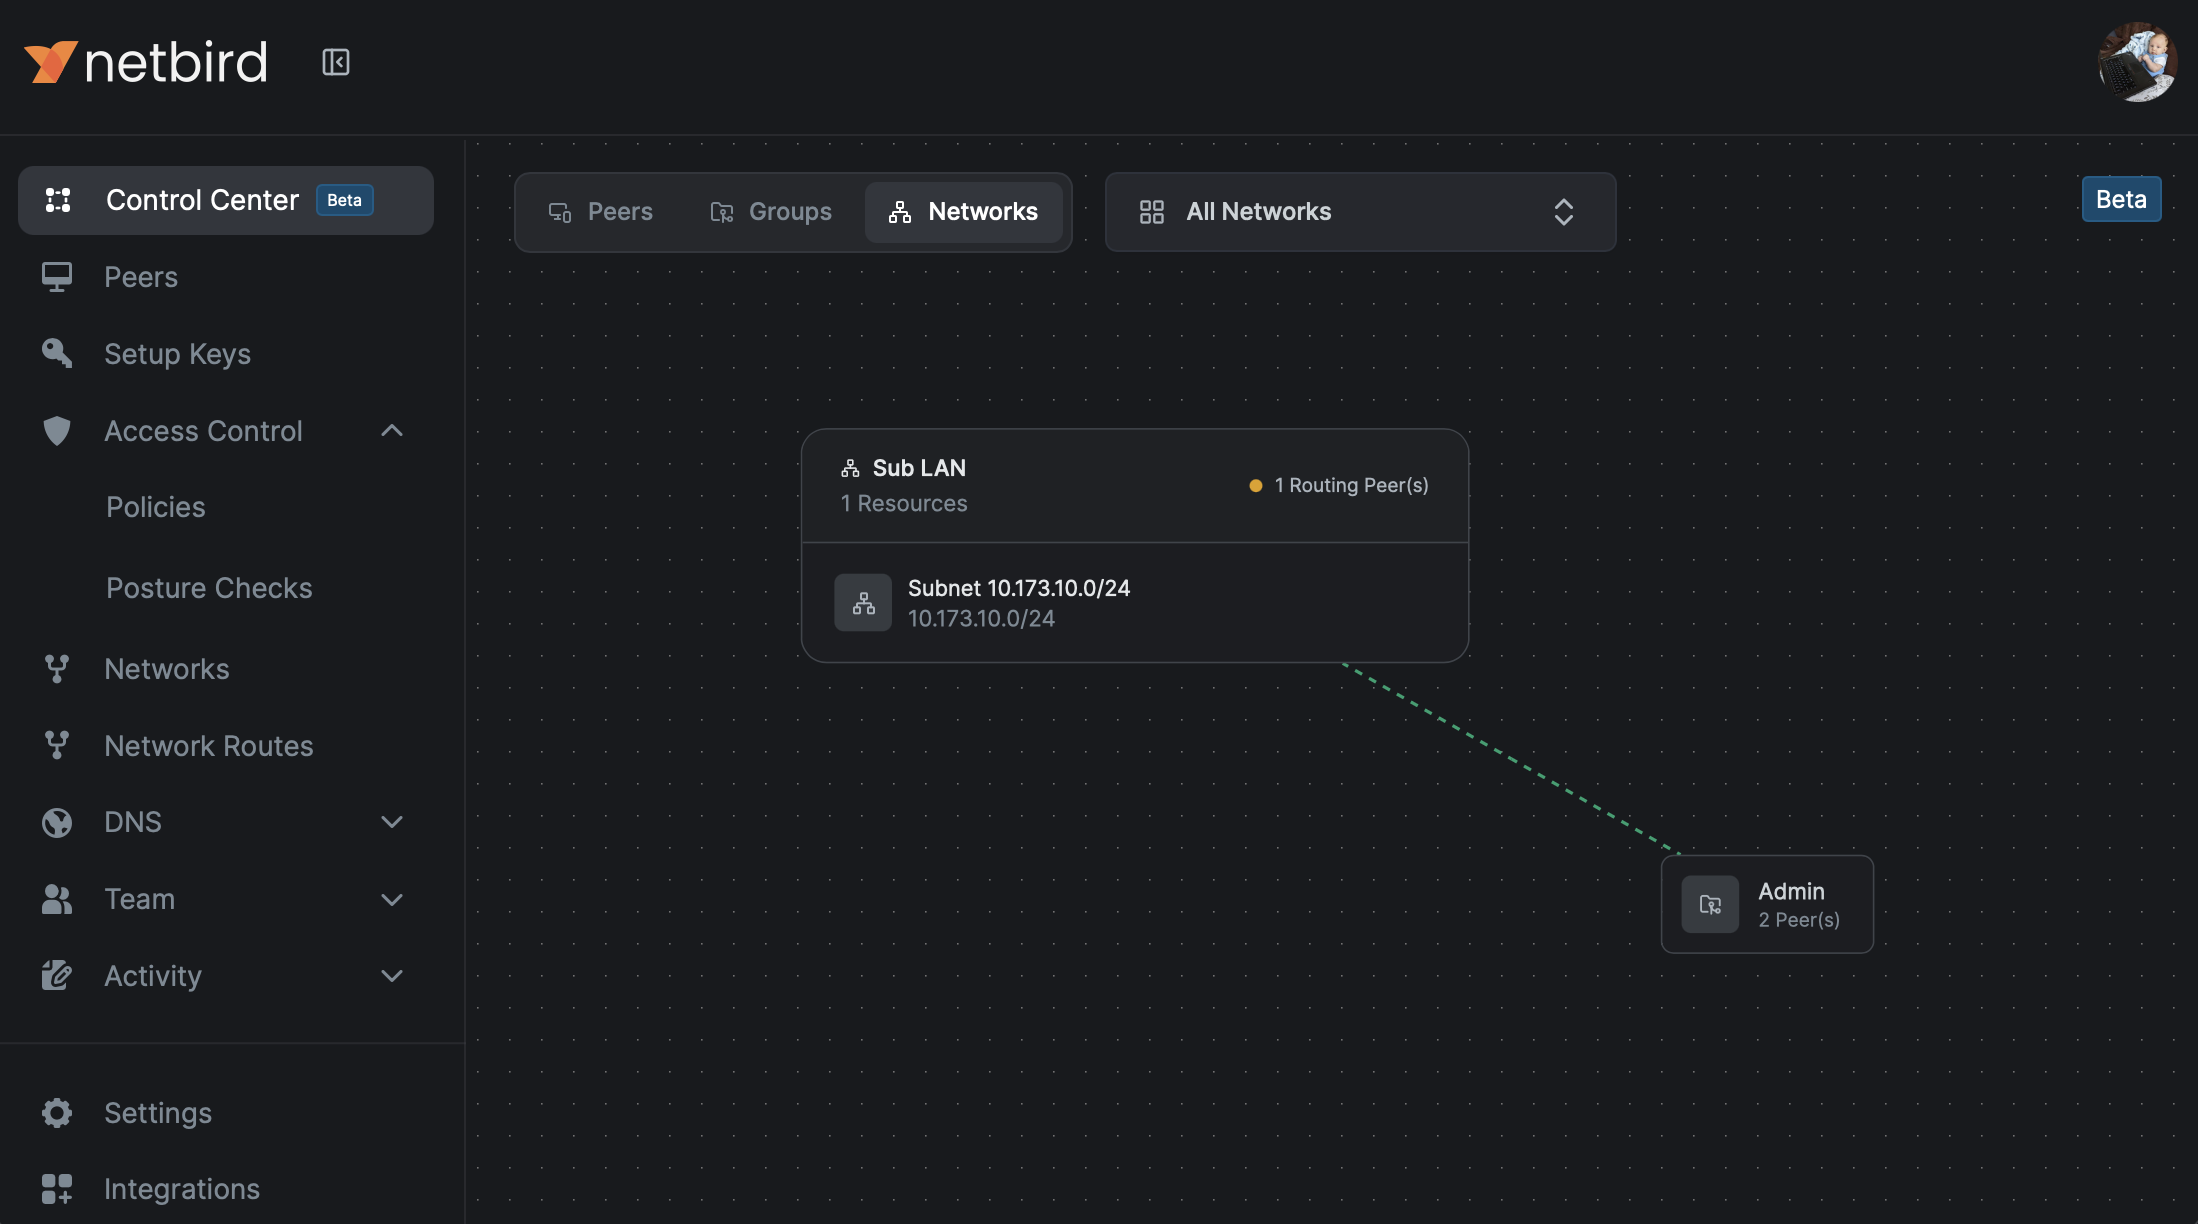This screenshot has height=1224, width=2198.
Task: Select the Access Control shield icon
Action: click(x=57, y=430)
